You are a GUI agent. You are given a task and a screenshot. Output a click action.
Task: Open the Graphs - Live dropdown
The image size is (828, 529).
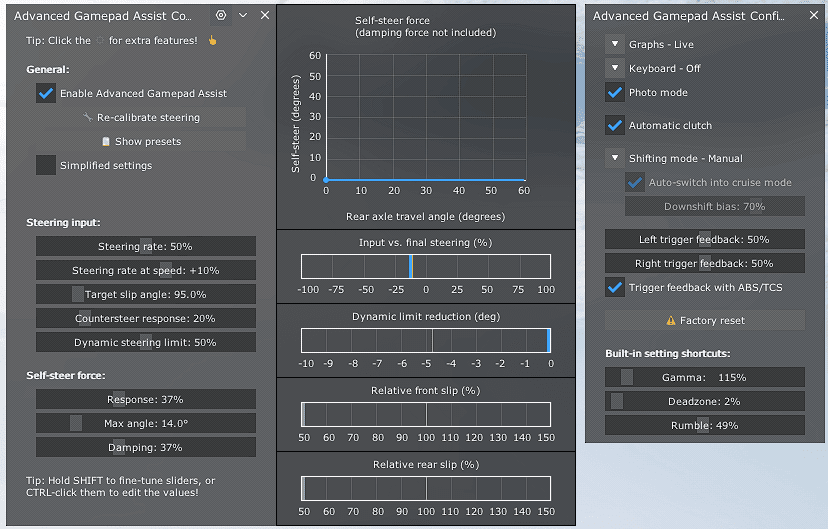615,44
